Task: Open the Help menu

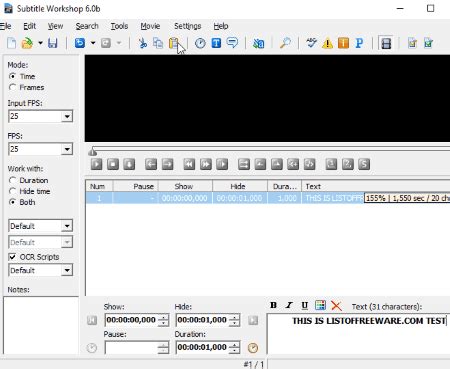Action: click(x=221, y=26)
